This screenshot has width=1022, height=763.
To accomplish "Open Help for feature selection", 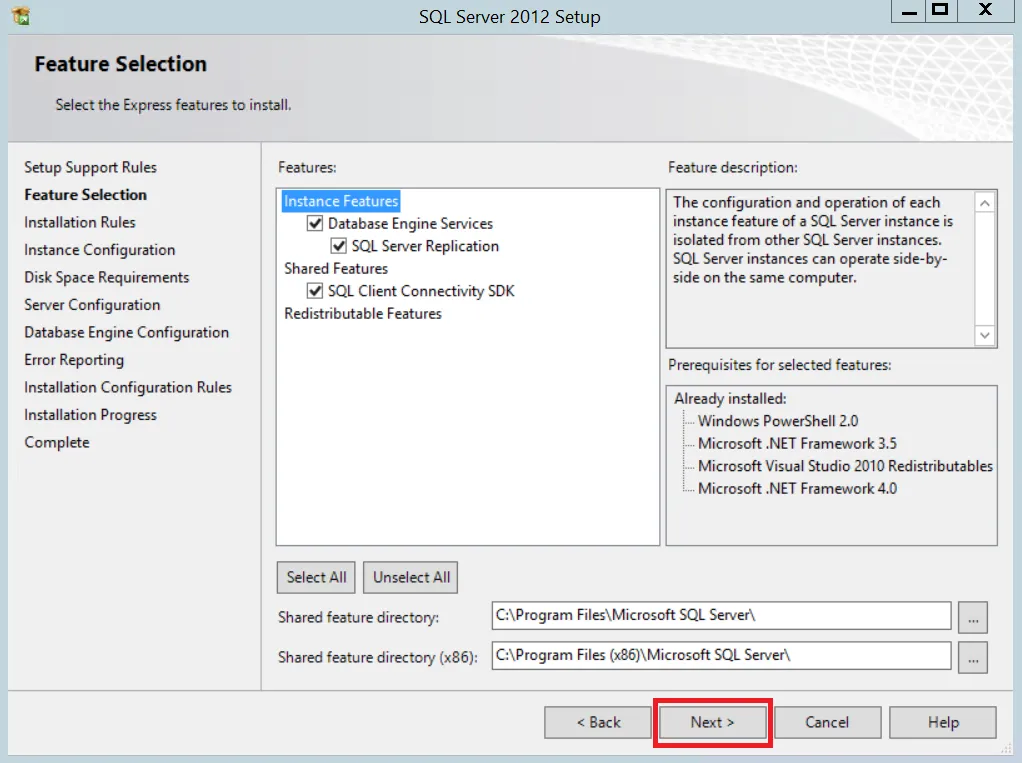I will 942,722.
